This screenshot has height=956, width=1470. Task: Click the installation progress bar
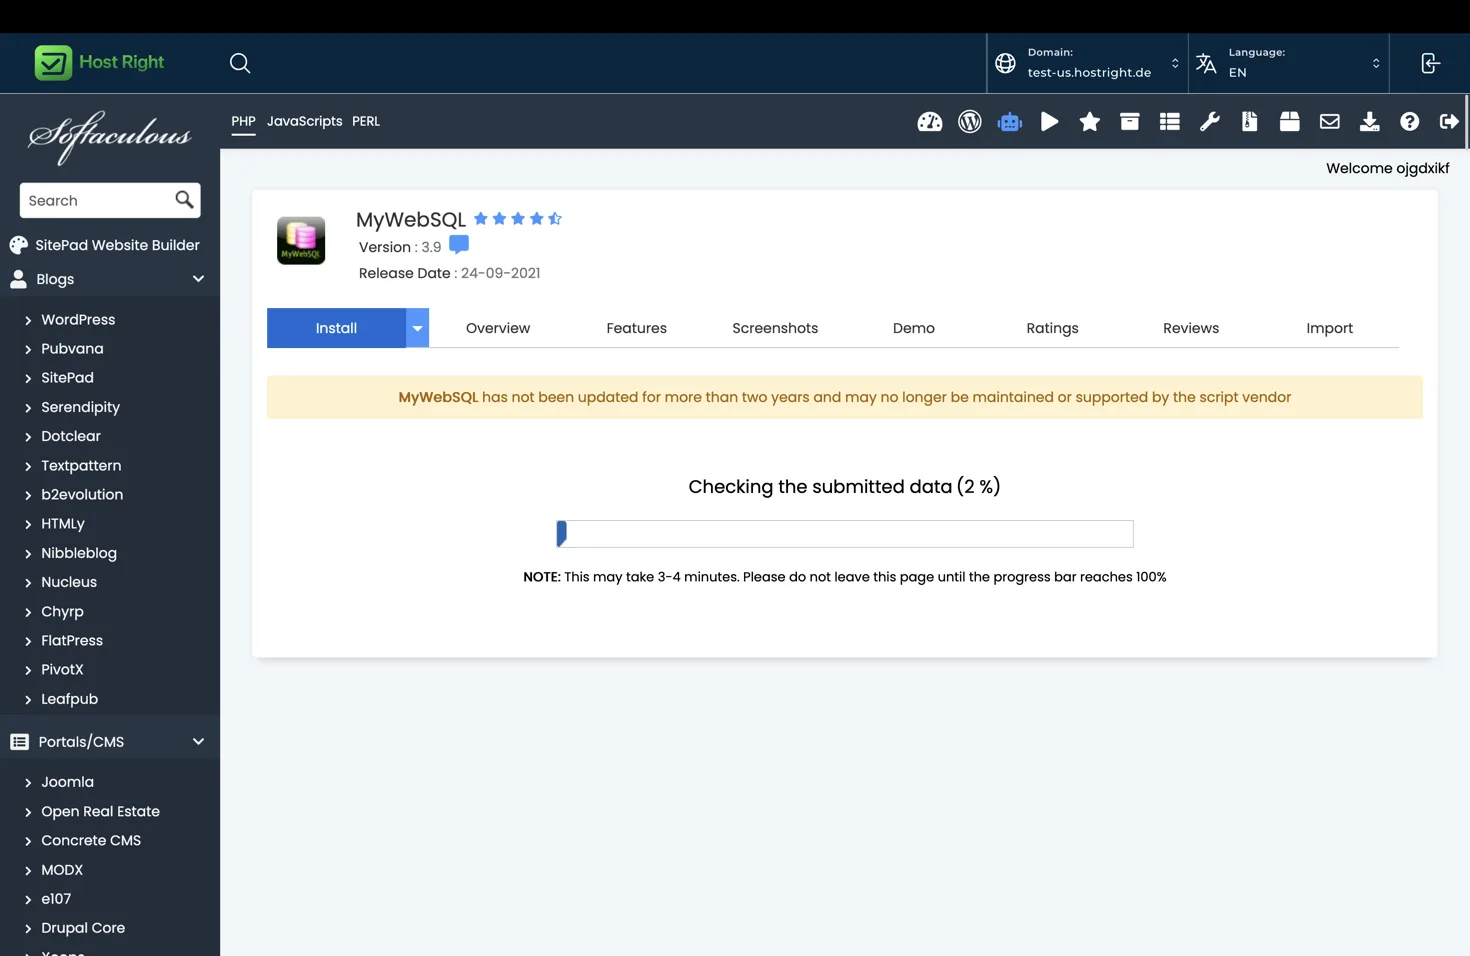(845, 534)
